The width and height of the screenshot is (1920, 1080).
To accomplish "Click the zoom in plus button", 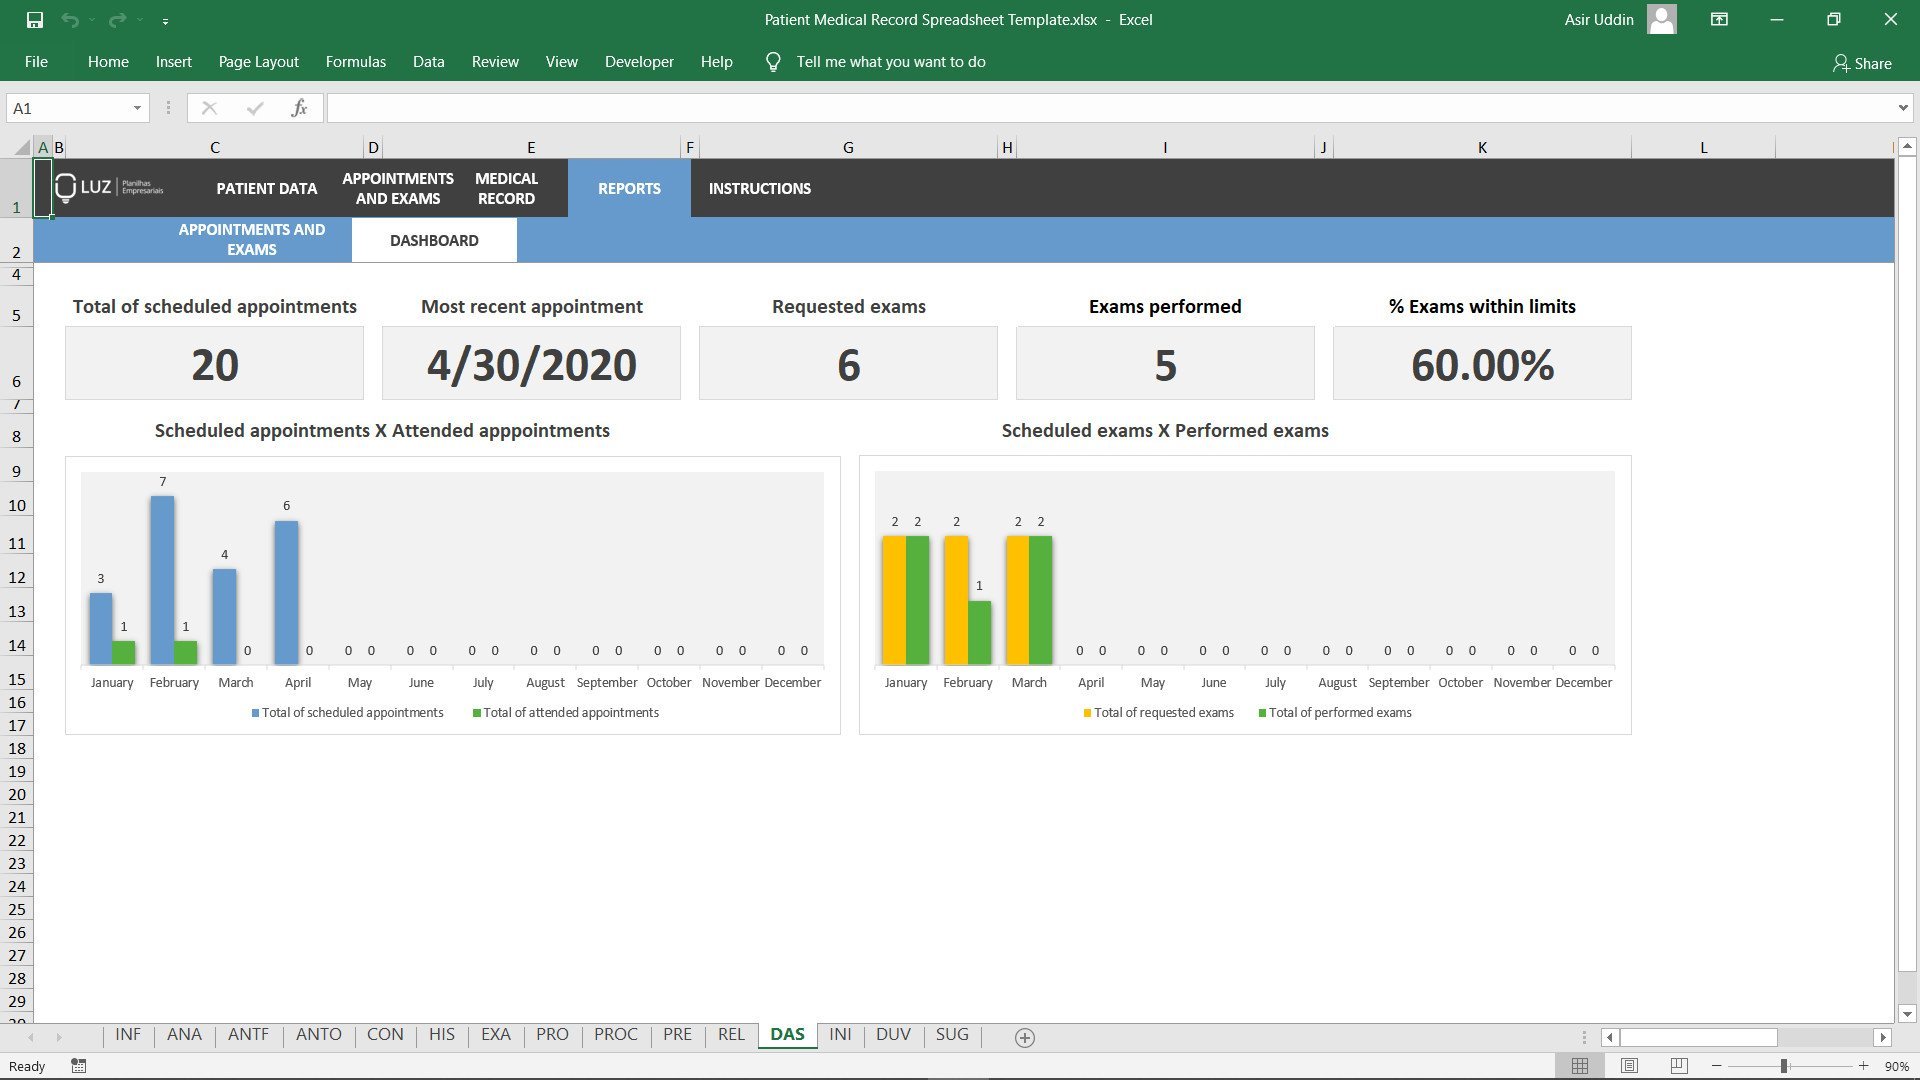I will point(1863,1066).
